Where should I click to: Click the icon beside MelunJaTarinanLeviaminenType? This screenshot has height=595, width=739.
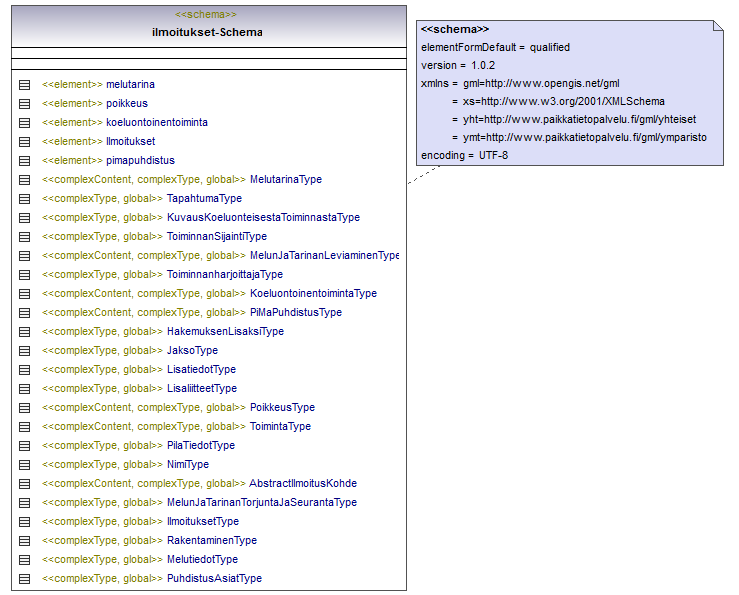point(25,256)
